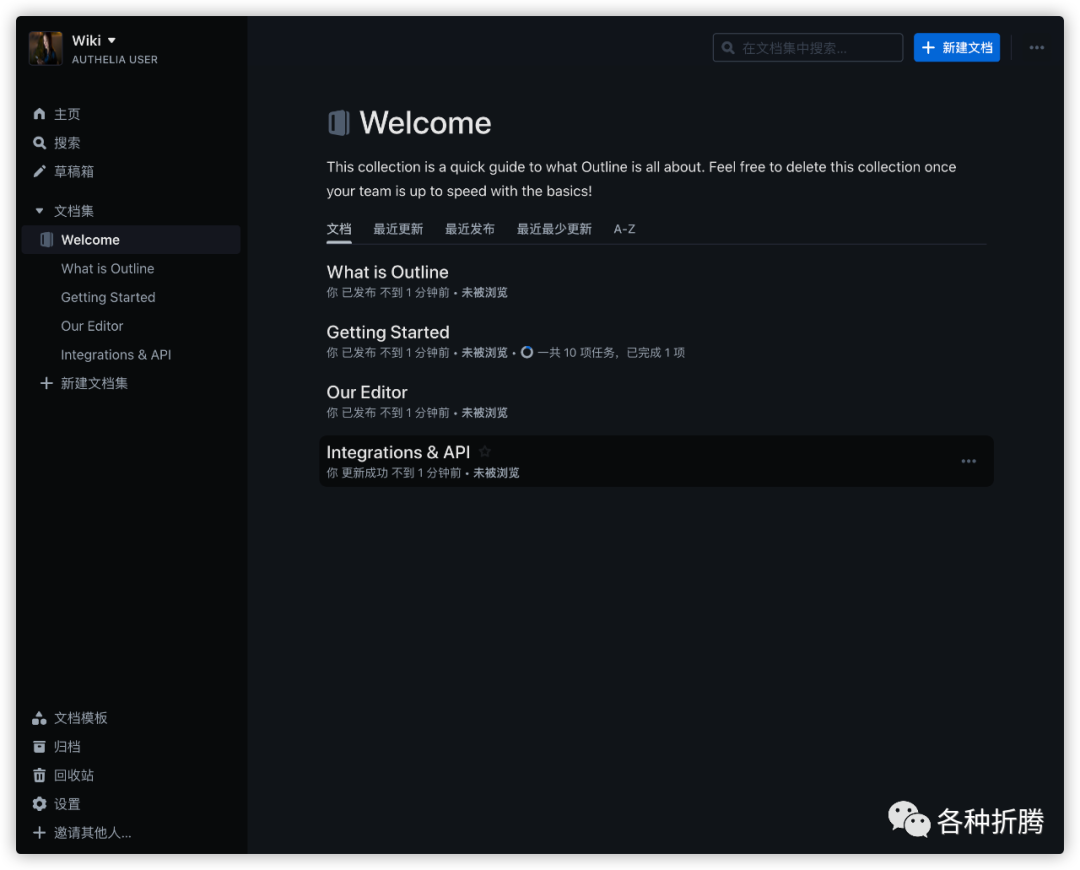1080x870 pixels.
Task: Click the 回收站 sidebar label
Action: 74,775
